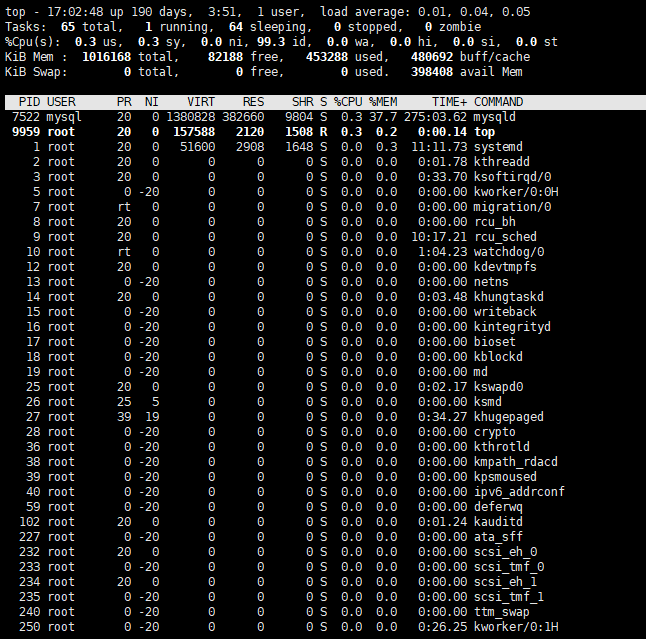
Task: Select the watchdog/0 command name
Action: [511, 252]
